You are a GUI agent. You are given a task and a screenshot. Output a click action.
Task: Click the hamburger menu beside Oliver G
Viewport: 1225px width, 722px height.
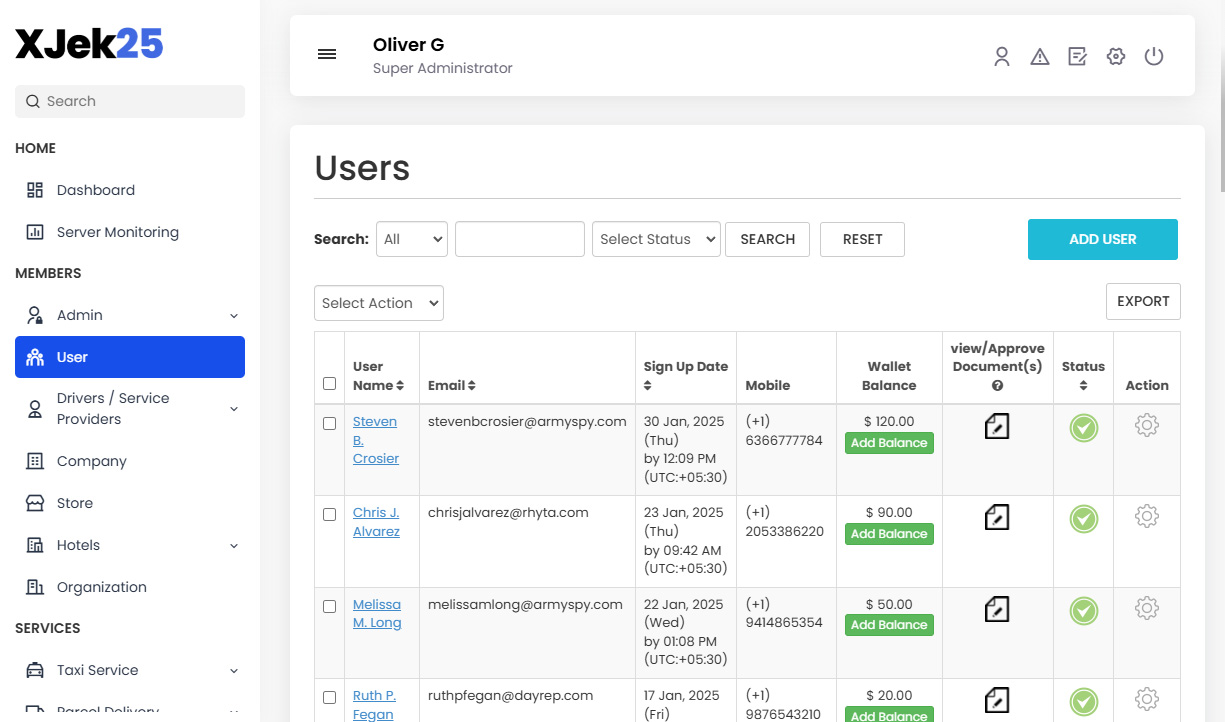327,54
